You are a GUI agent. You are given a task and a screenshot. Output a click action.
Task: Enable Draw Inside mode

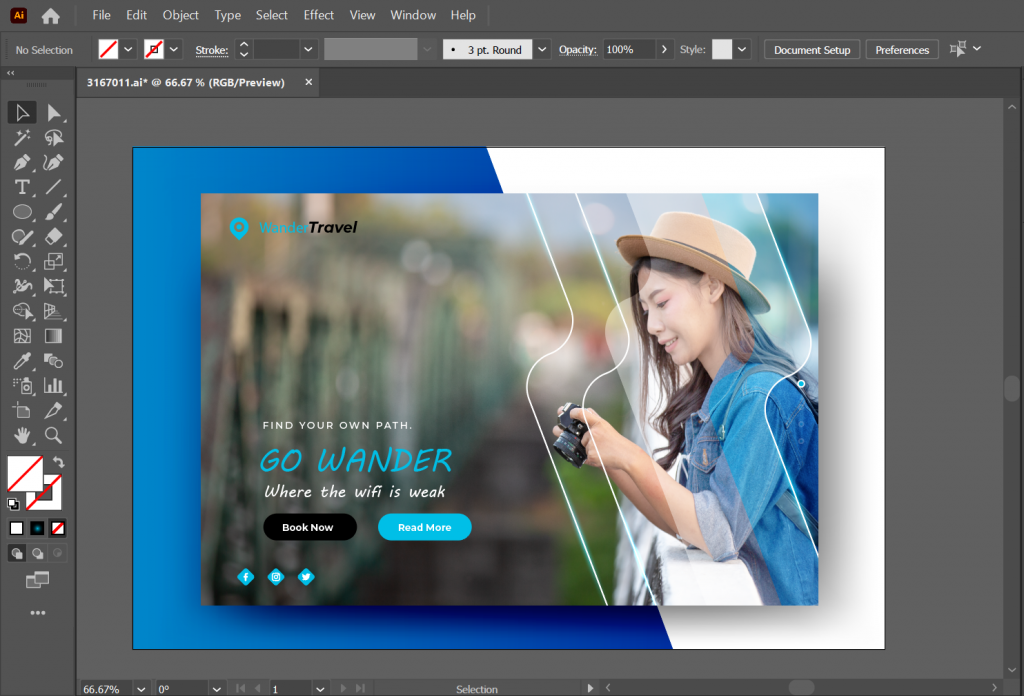pos(57,554)
